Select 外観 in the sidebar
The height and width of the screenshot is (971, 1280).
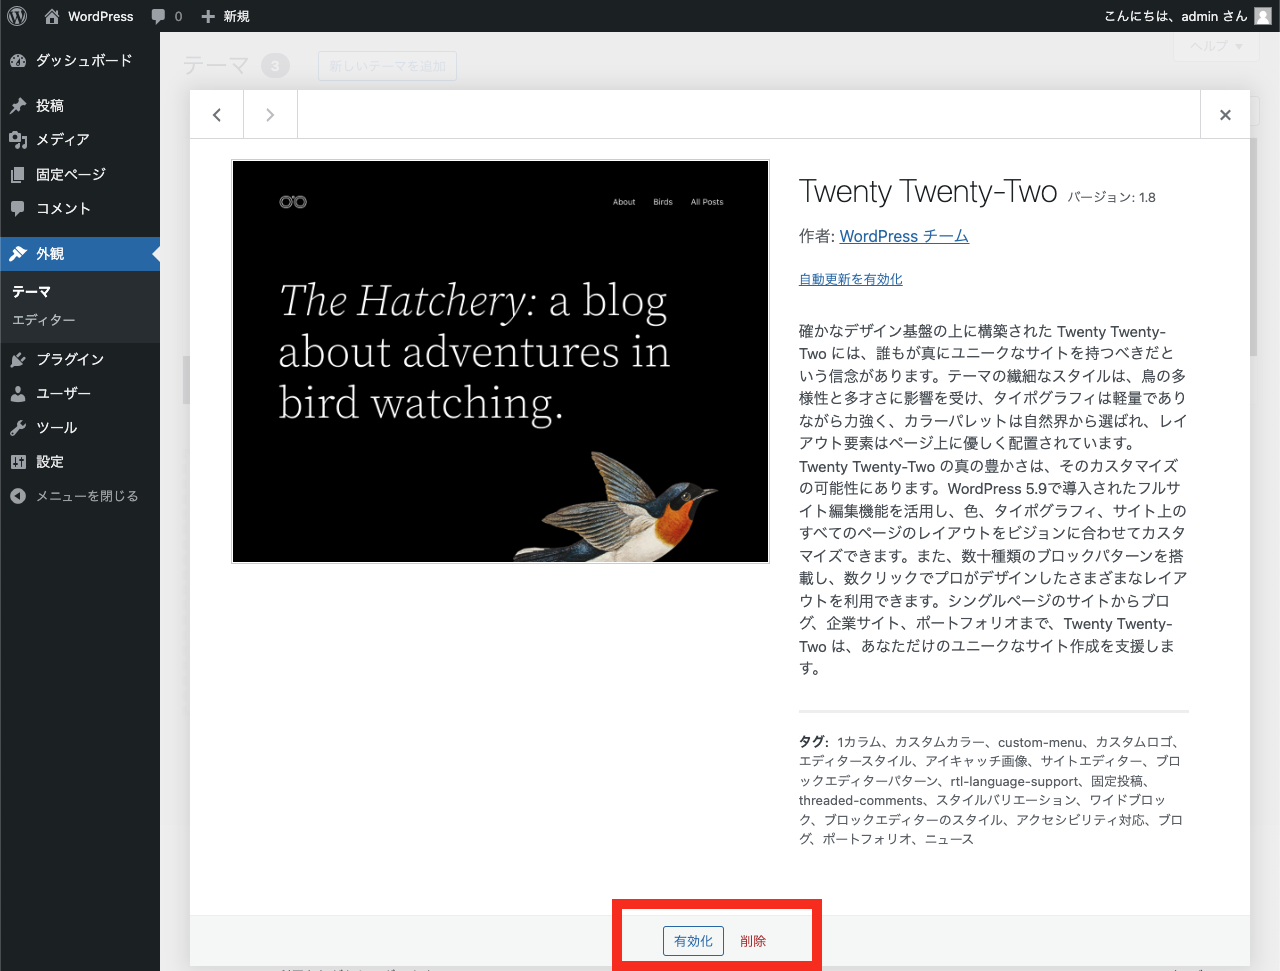80,254
